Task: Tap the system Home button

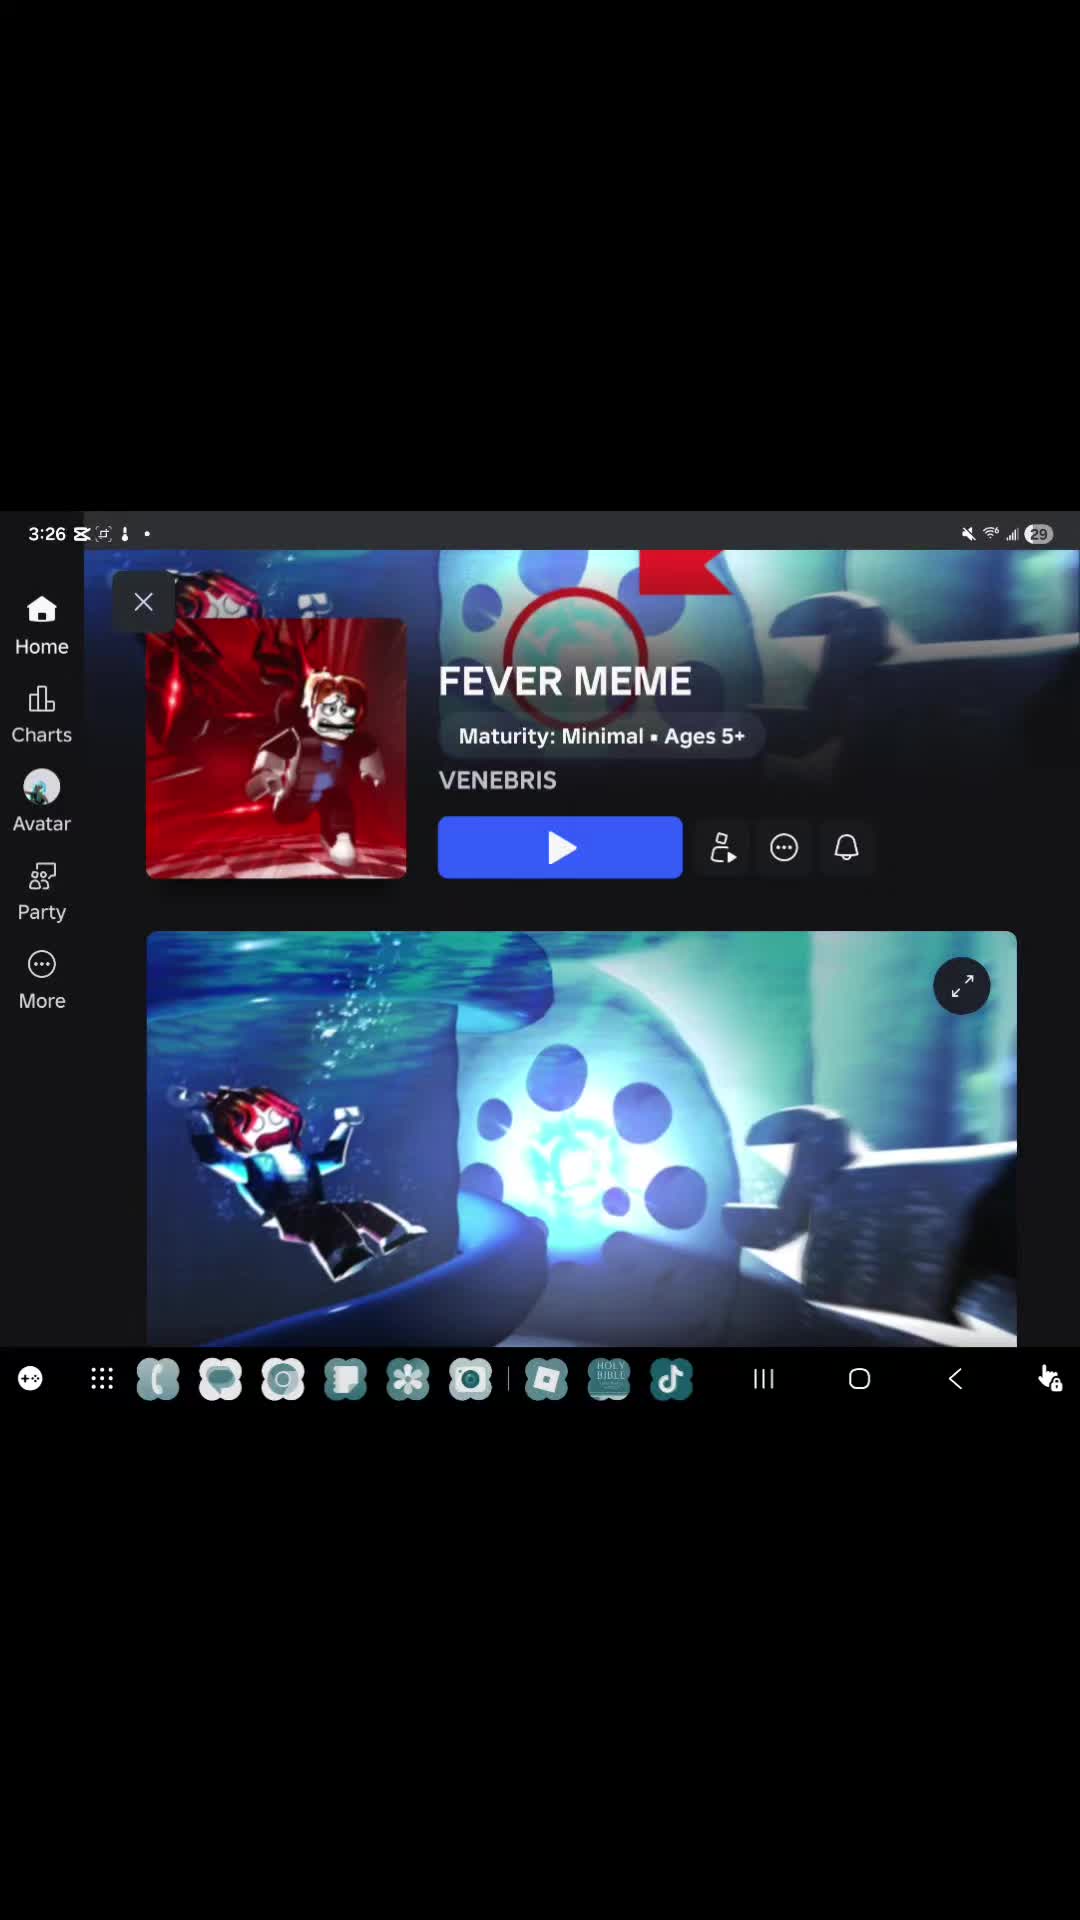Action: click(x=859, y=1379)
